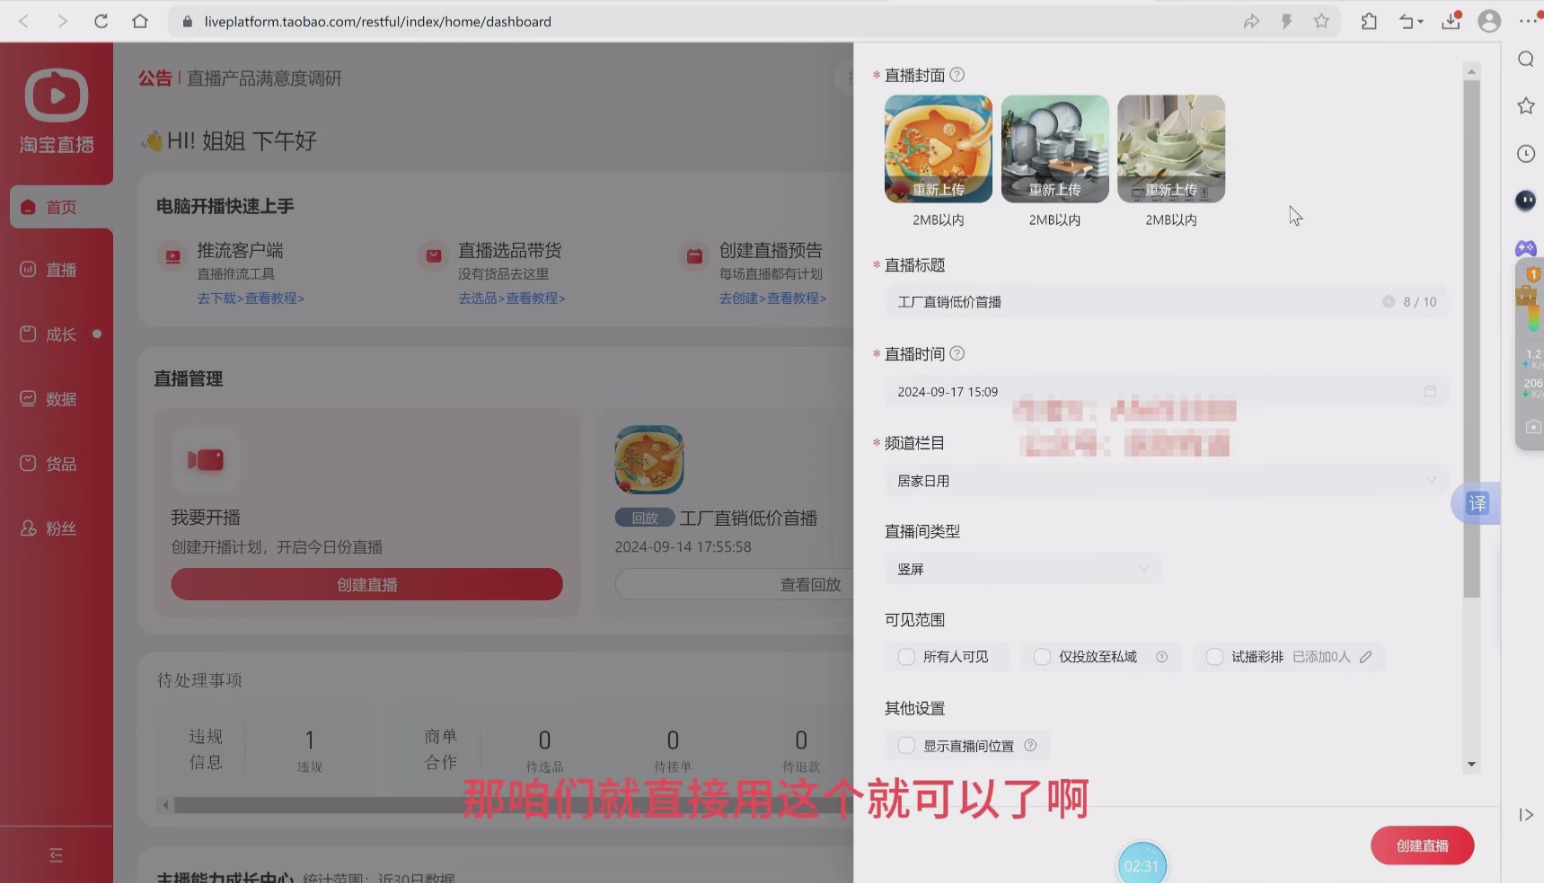
Task: Click the 工厂直销低价首播 replay thumbnail
Action: 649,459
